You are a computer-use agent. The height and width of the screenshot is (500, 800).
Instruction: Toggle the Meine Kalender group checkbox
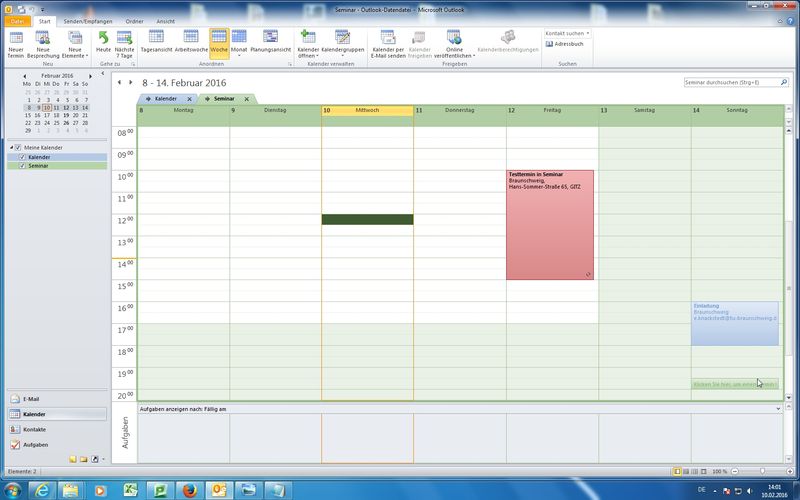[x=18, y=147]
